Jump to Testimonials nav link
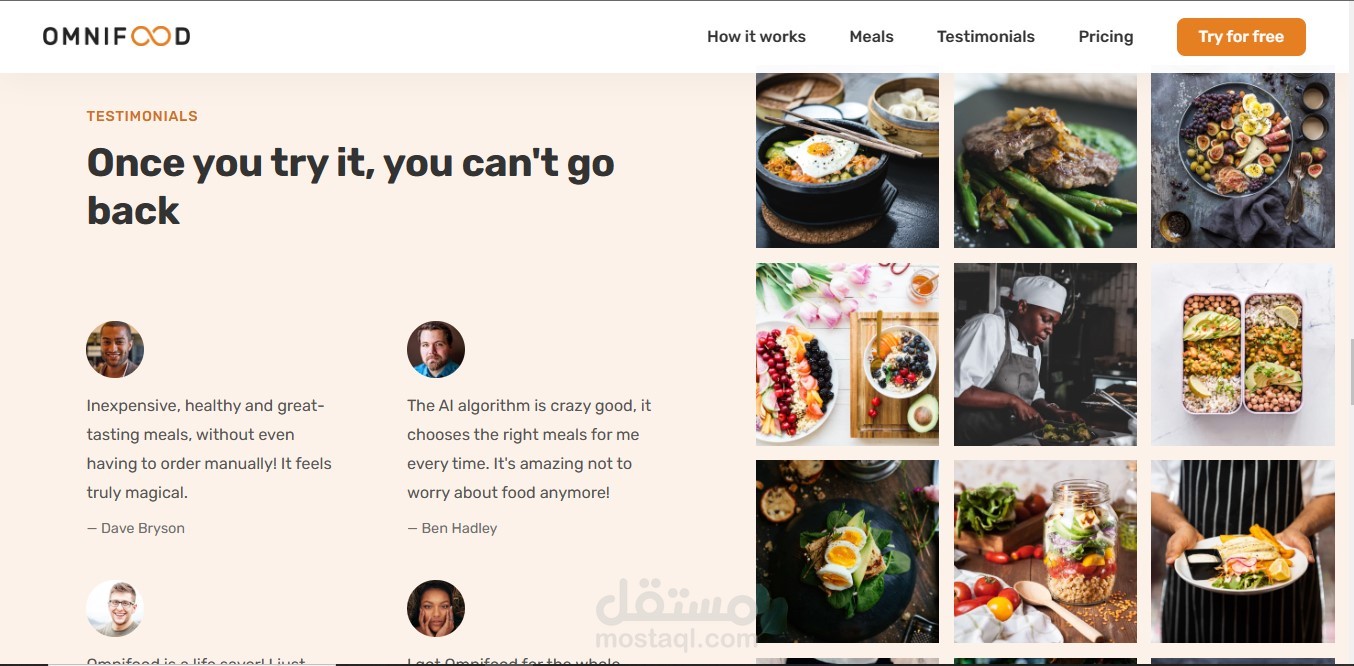This screenshot has height=666, width=1354. pyautogui.click(x=985, y=37)
